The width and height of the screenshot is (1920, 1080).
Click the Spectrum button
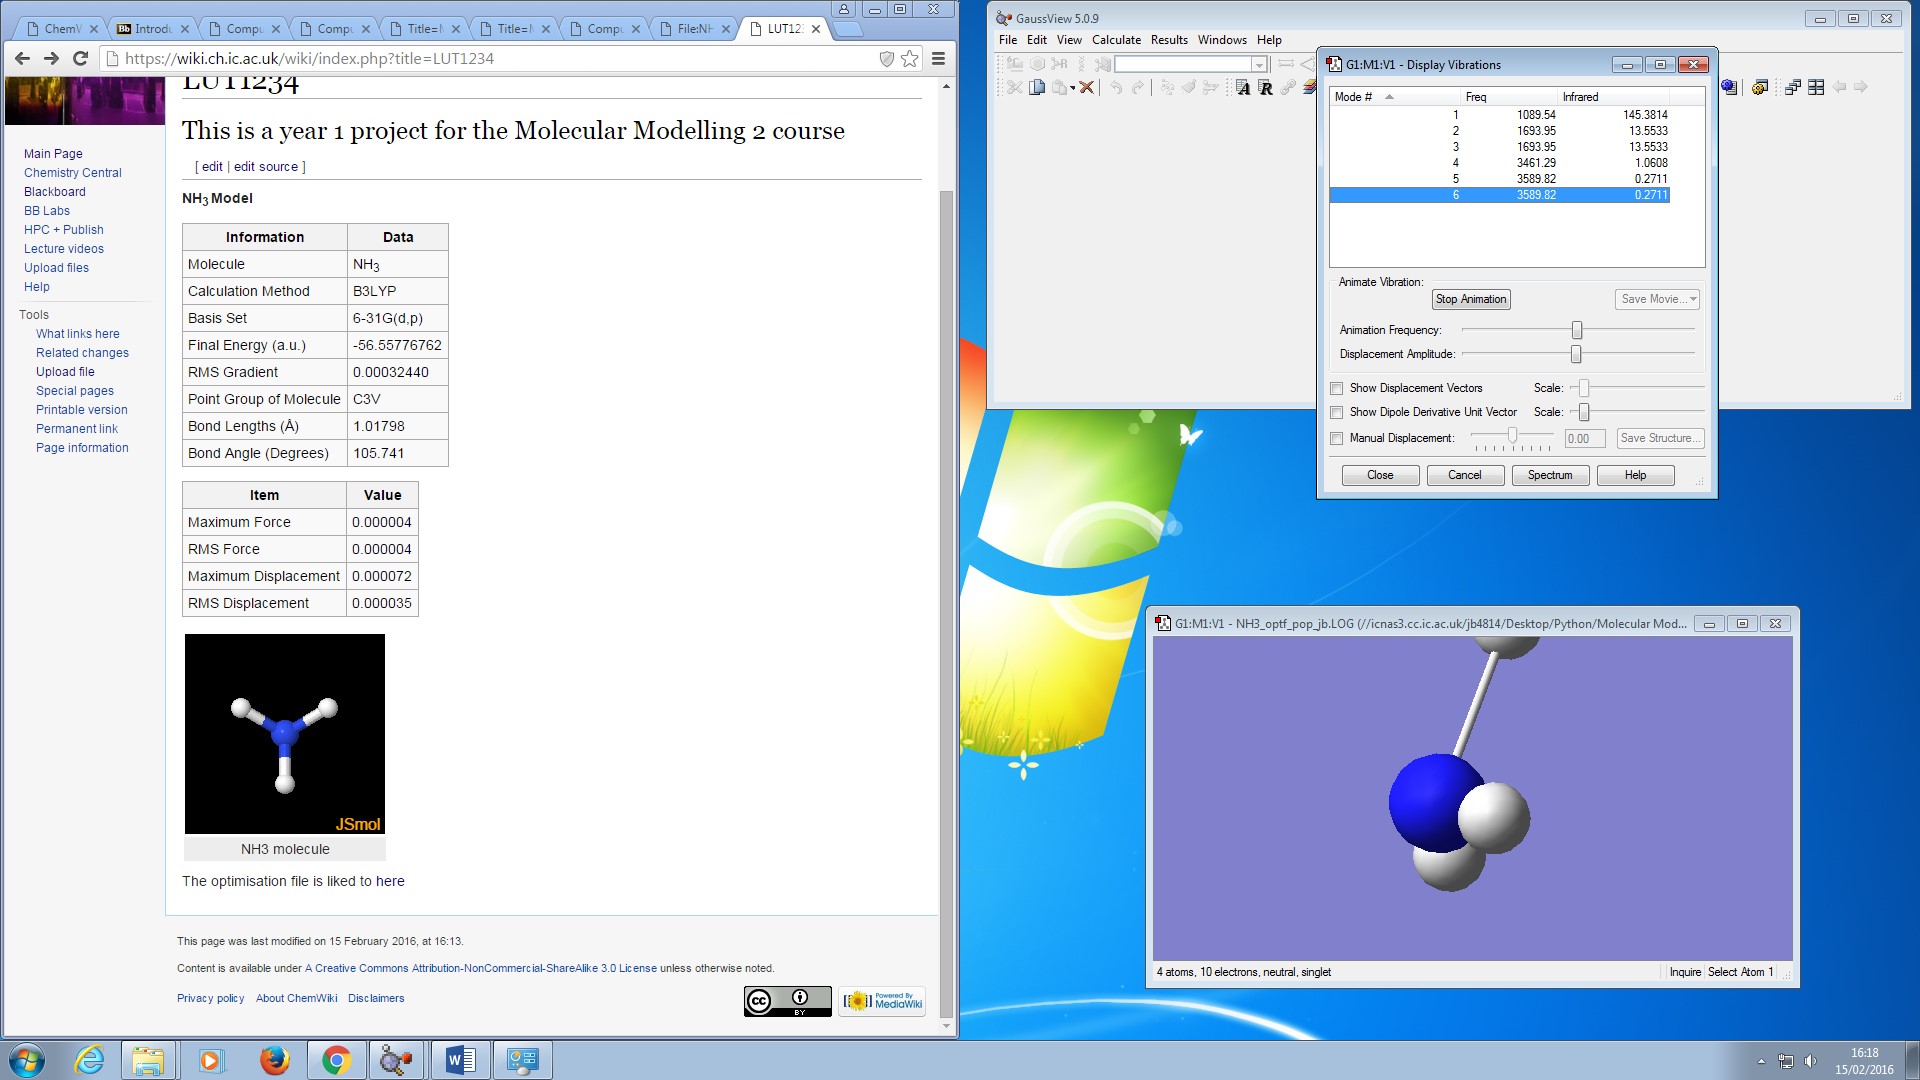[x=1549, y=475]
